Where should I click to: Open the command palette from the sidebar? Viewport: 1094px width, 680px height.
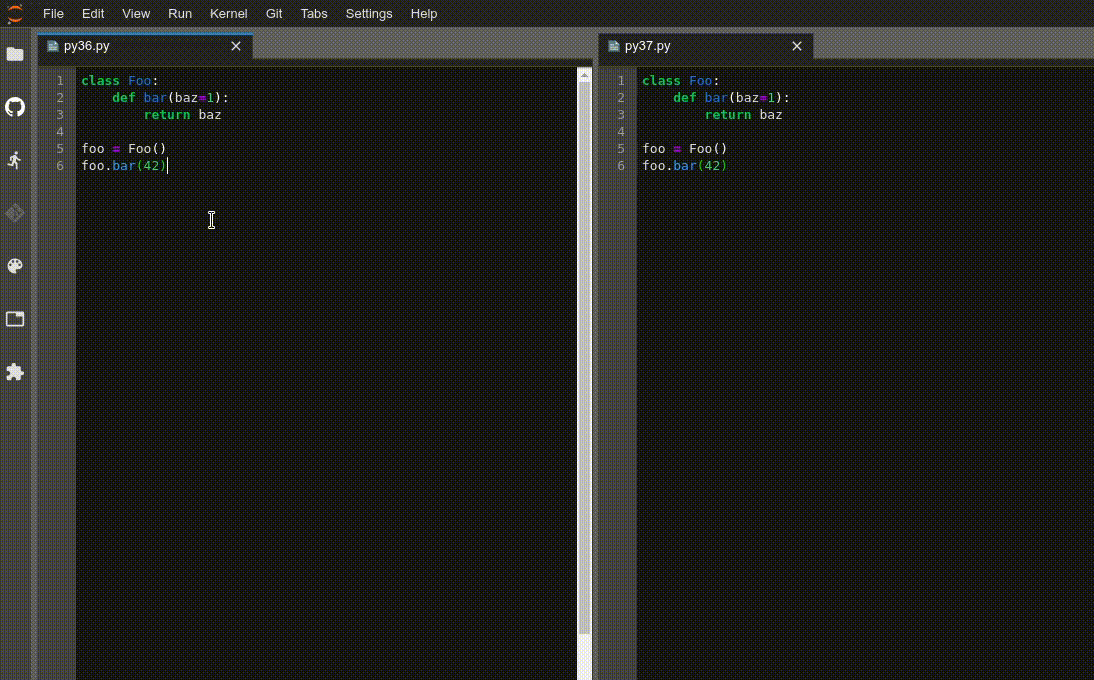click(15, 266)
